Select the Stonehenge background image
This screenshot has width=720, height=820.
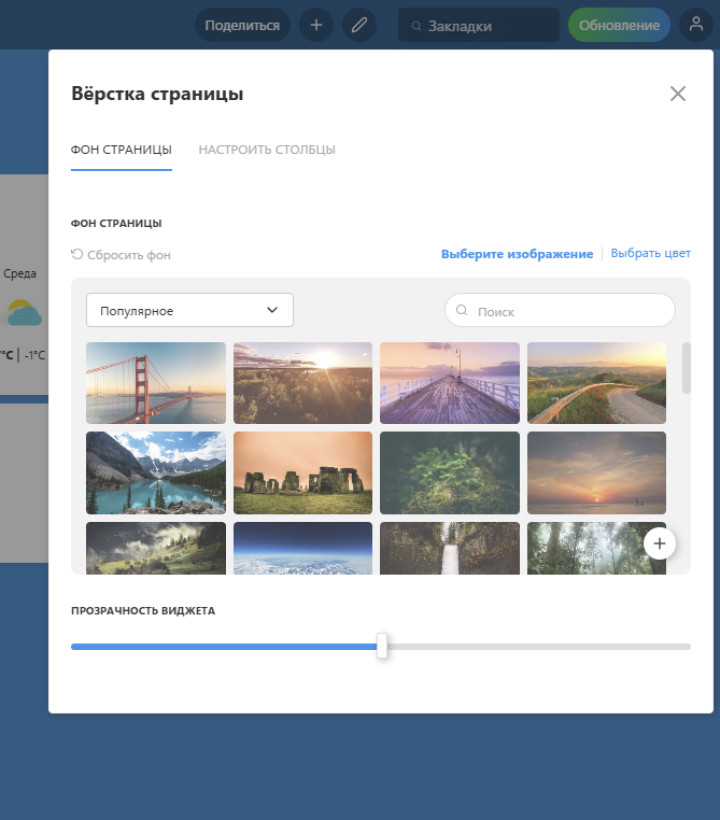302,472
